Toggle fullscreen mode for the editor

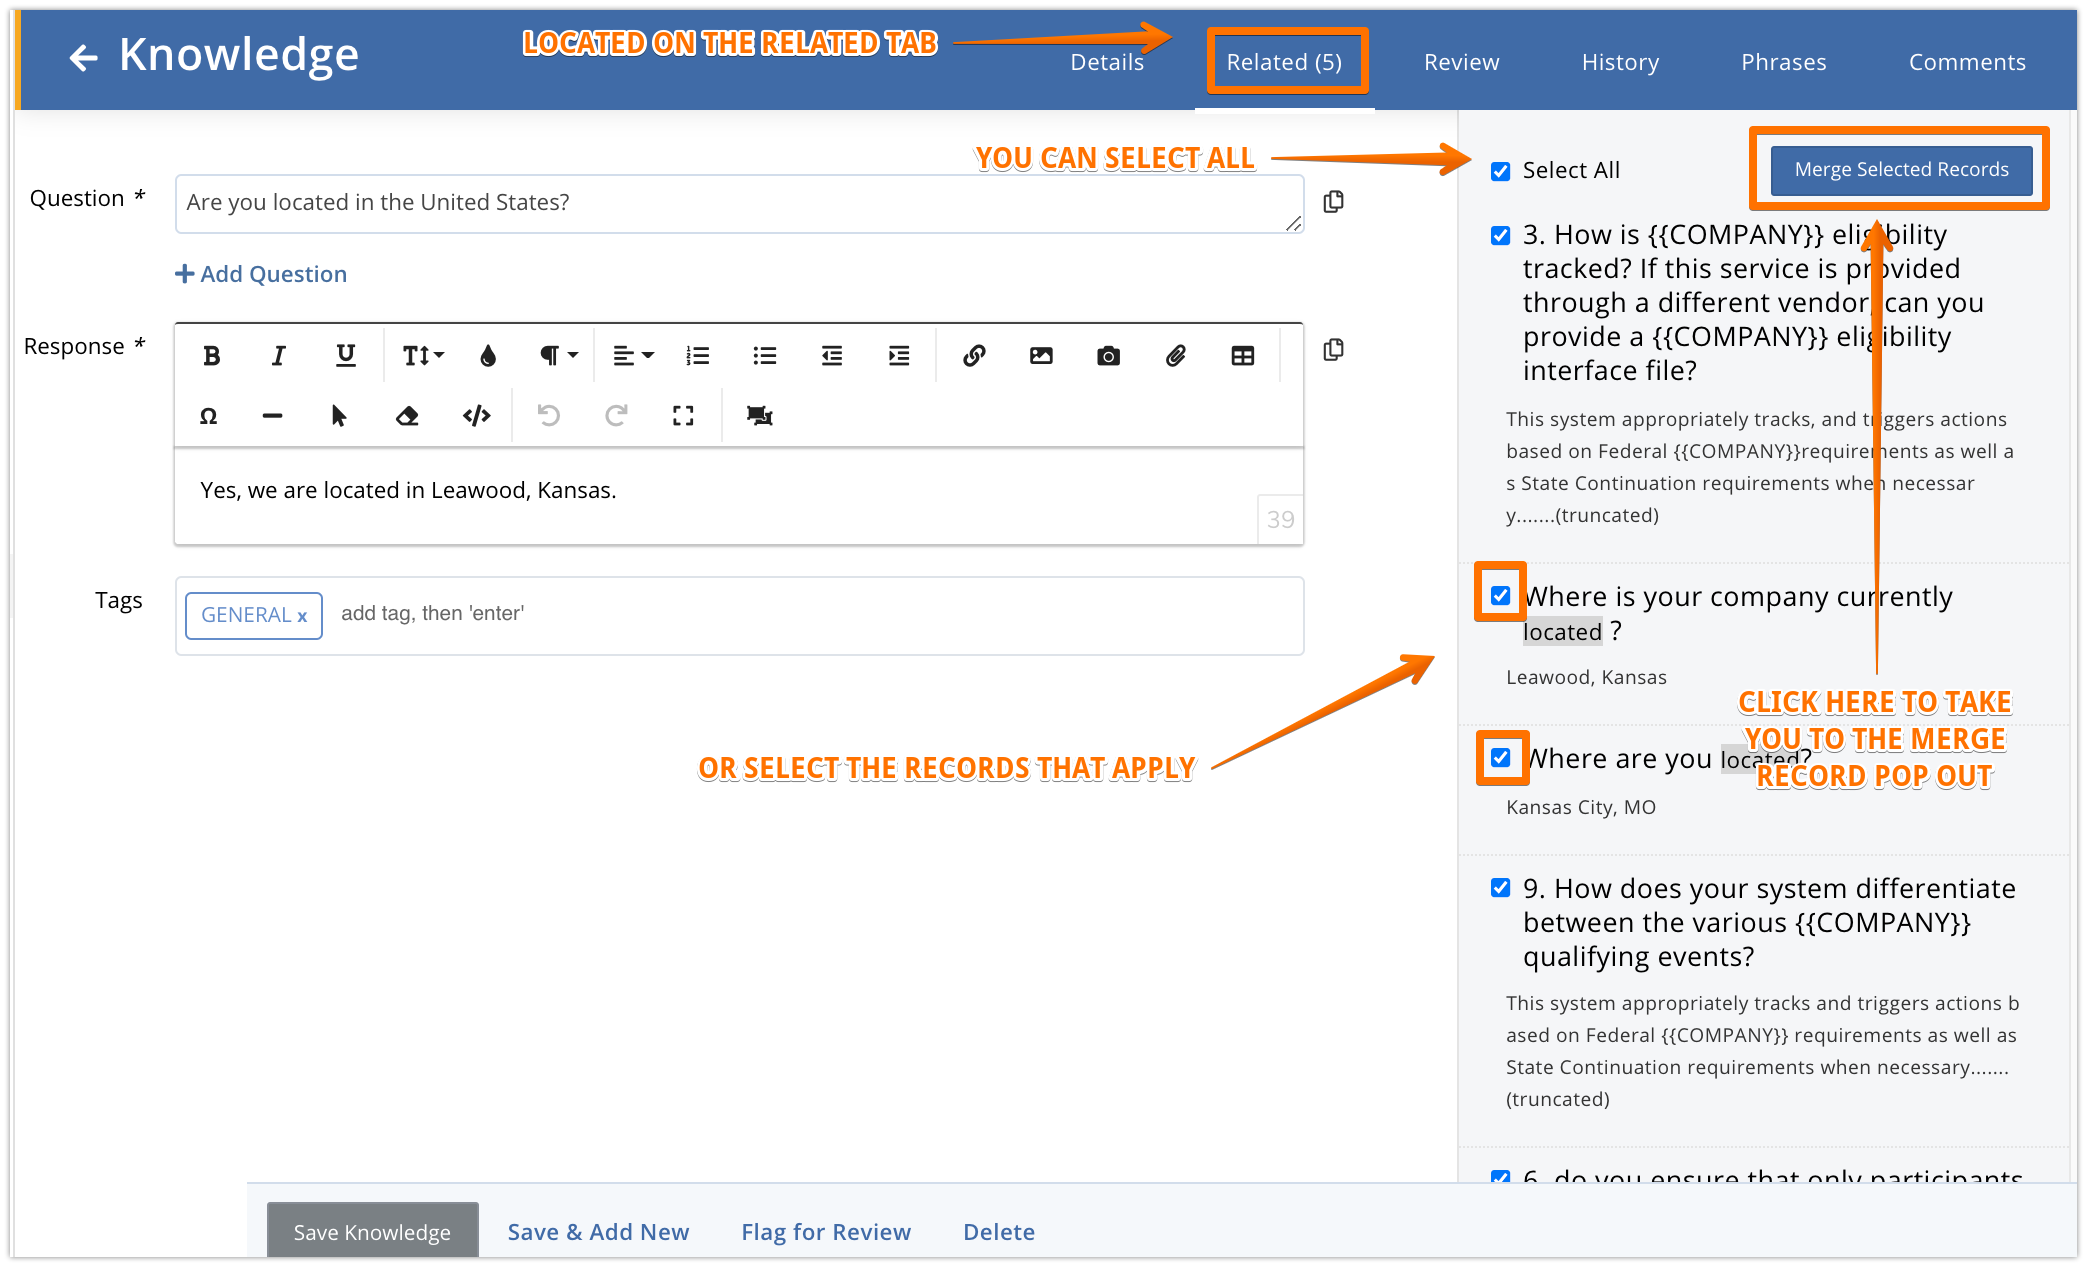(683, 416)
